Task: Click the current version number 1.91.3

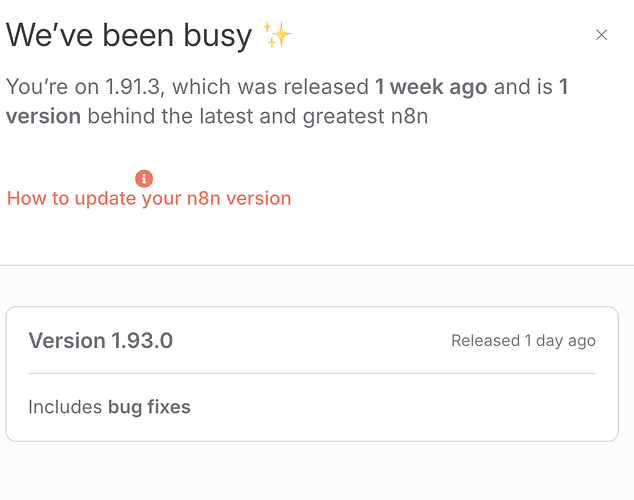Action: 133,87
